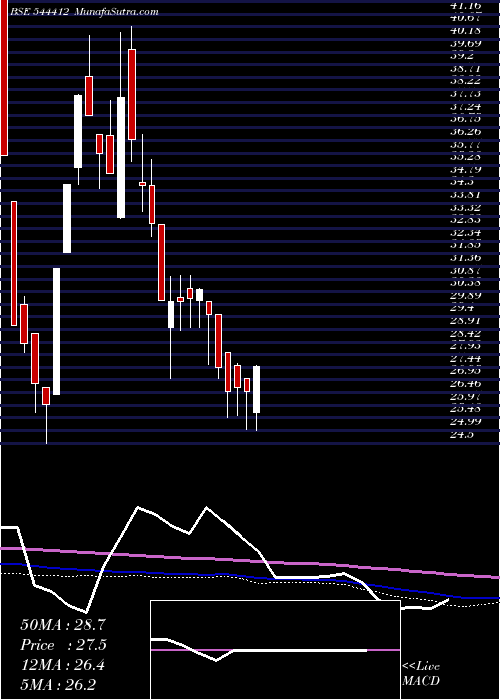Click the 37.24 price axis label
Screen dimensions: 500x700
tap(465, 106)
